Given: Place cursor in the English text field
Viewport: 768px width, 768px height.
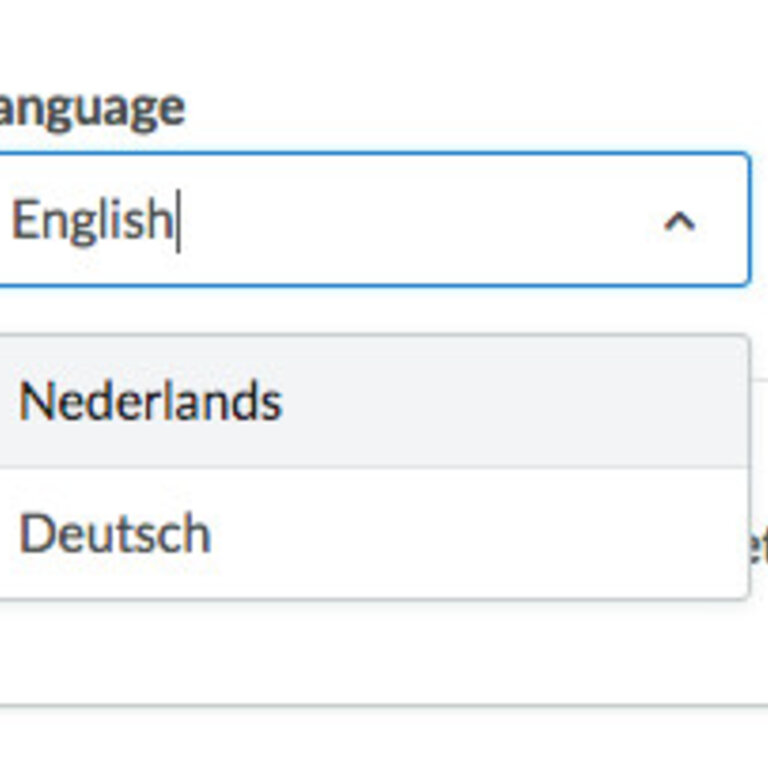Looking at the screenshot, I should point(300,220).
